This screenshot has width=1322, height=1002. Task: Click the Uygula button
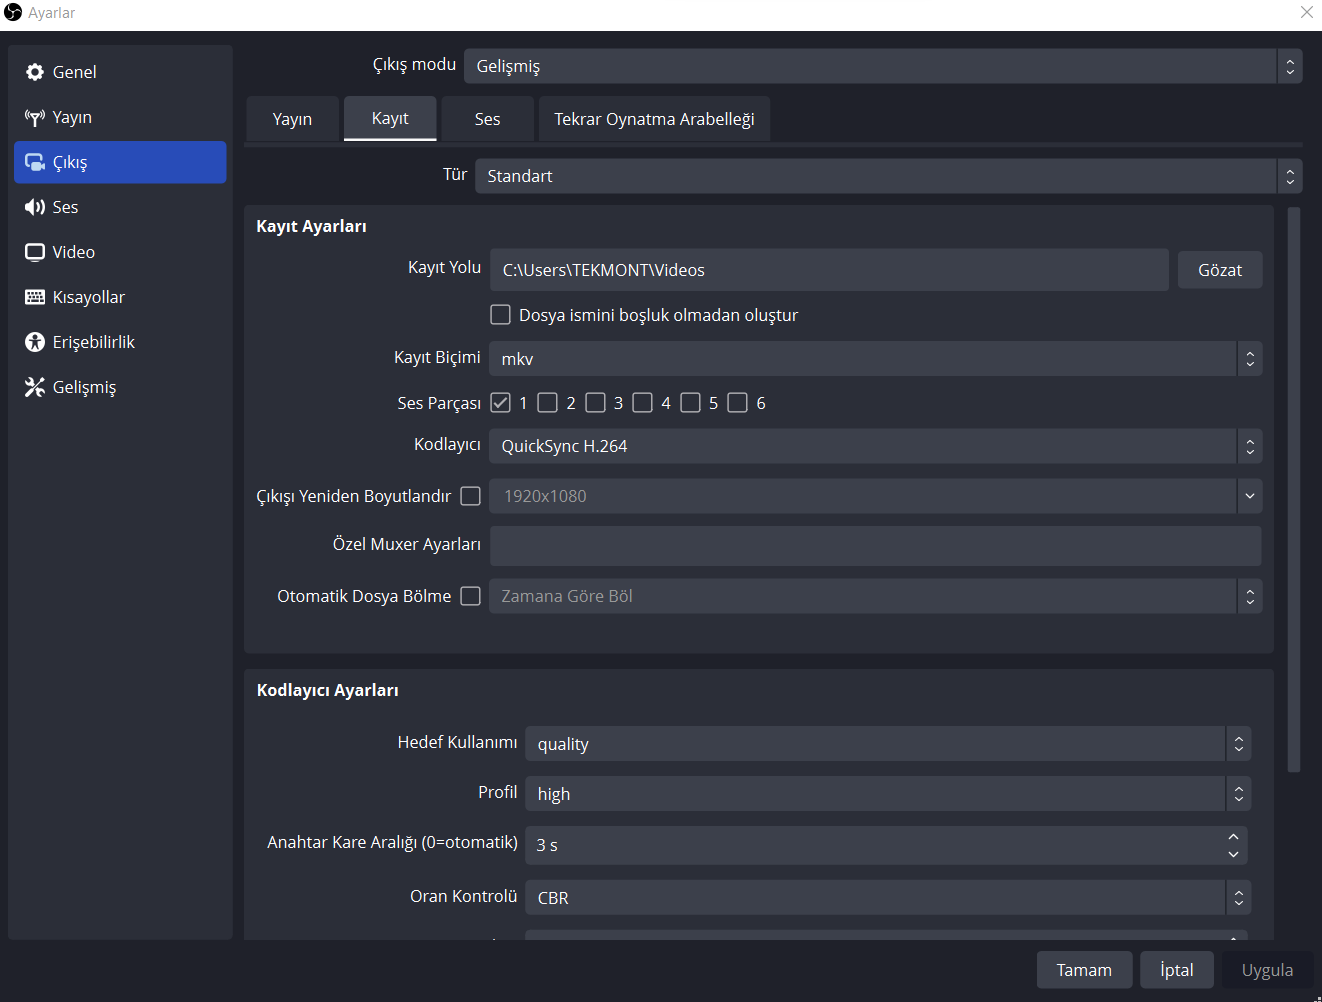click(x=1268, y=970)
